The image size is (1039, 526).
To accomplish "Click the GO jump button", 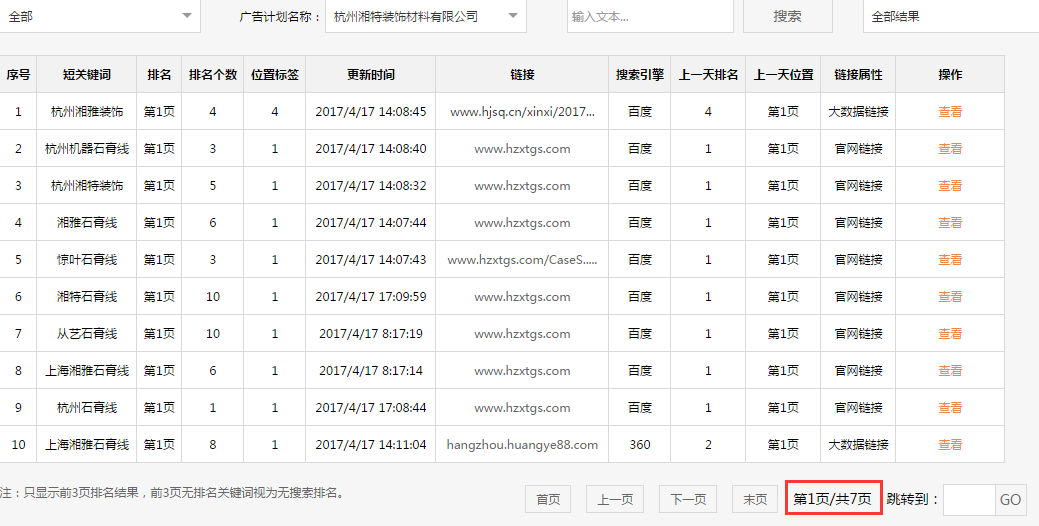I will 1011,499.
